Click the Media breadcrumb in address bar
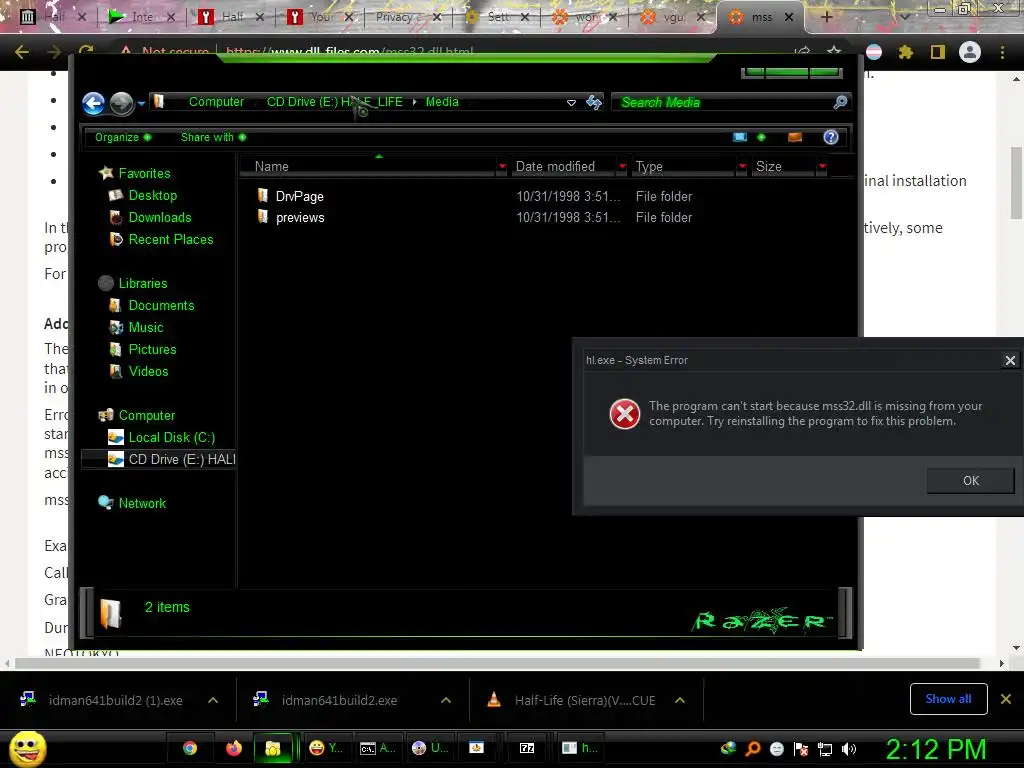Viewport: 1024px width, 768px height. pos(442,102)
